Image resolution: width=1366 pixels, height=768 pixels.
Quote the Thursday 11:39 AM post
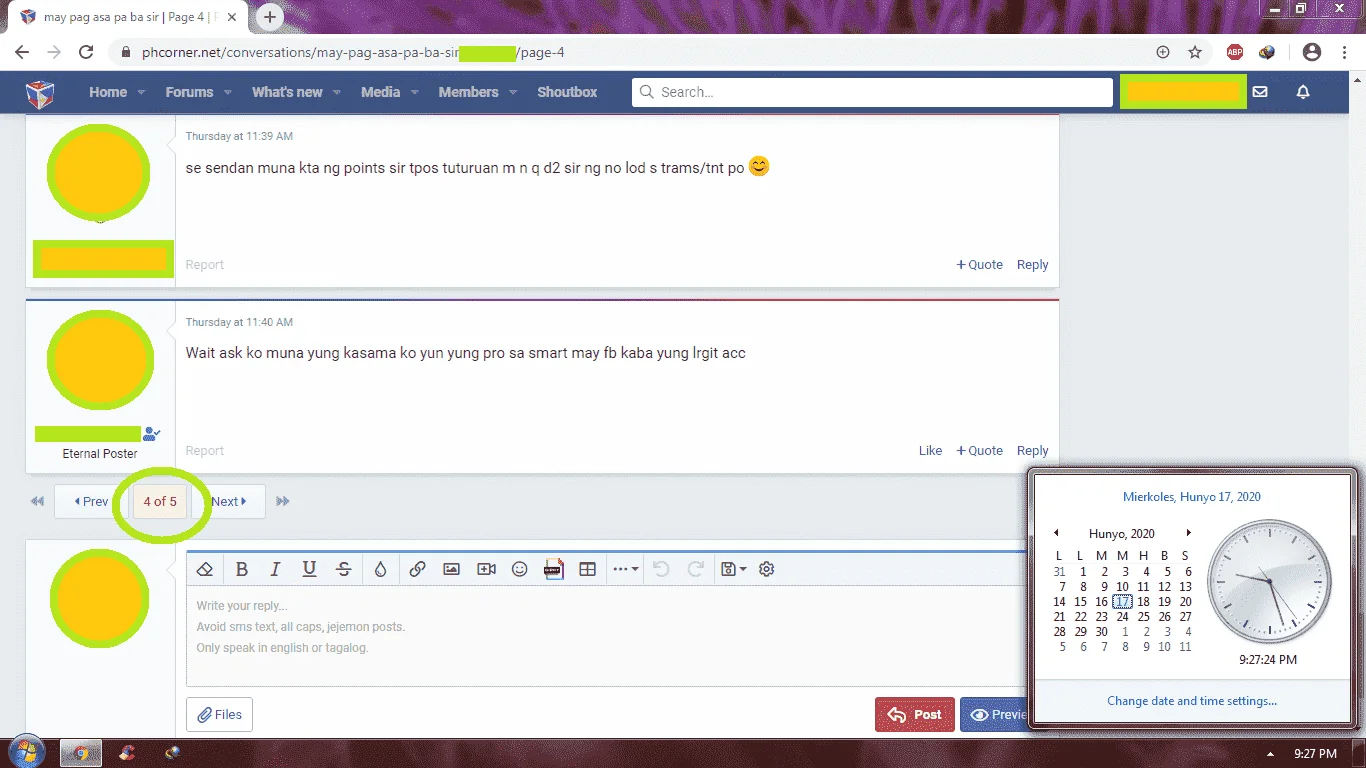click(x=979, y=265)
